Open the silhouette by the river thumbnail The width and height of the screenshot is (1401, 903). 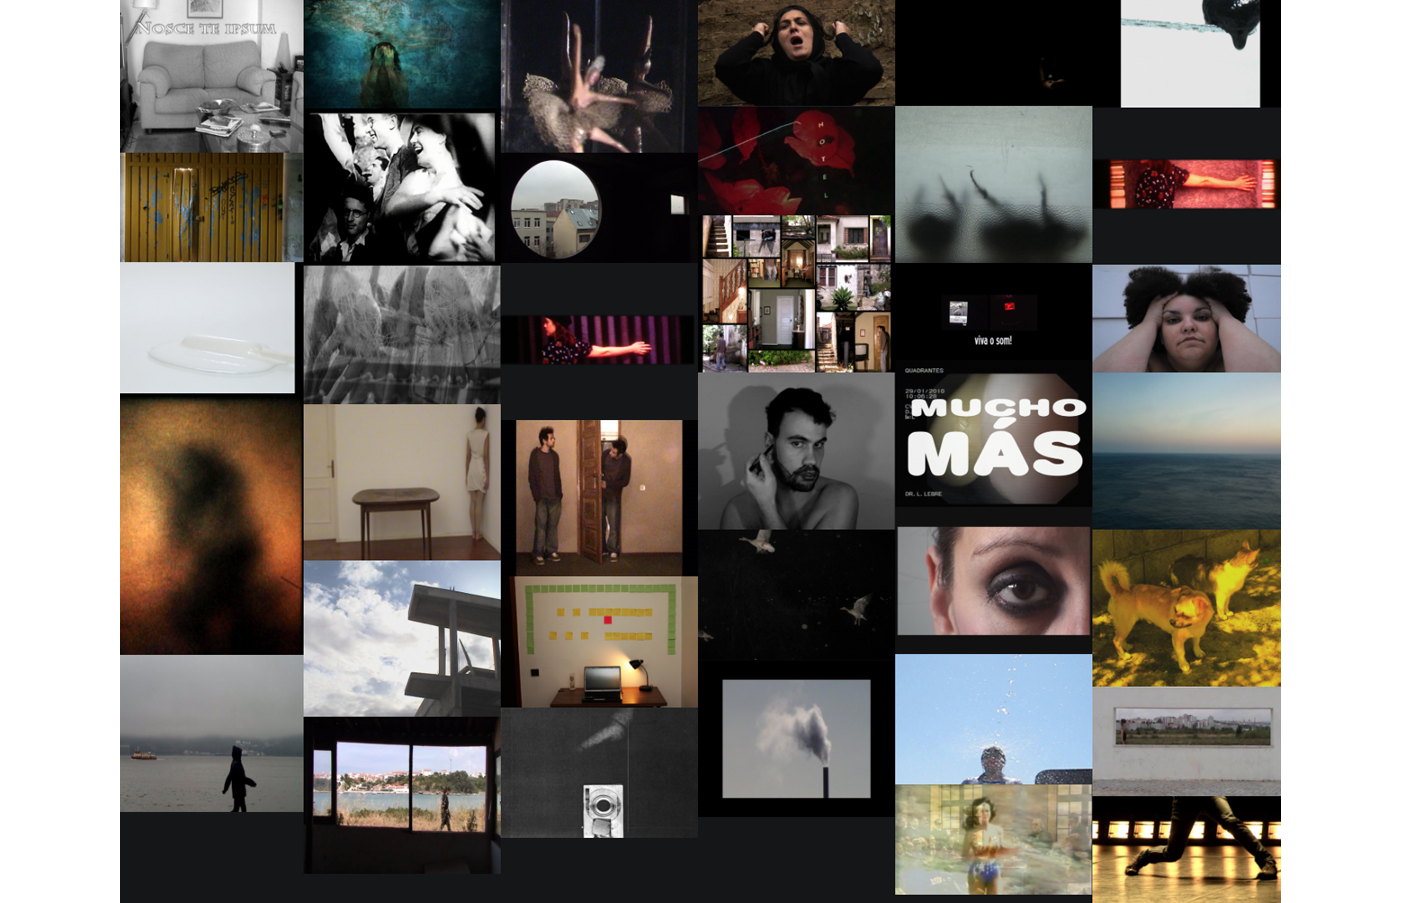[x=211, y=733]
